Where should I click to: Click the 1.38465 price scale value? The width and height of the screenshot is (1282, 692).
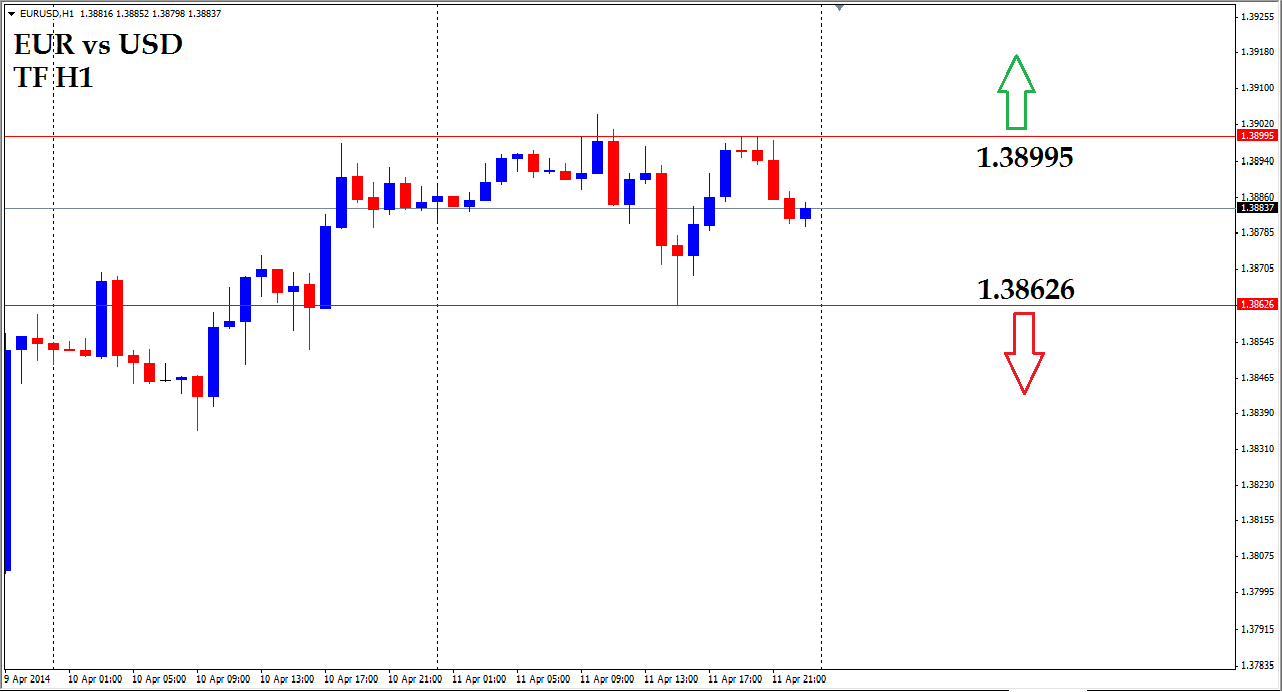tap(1257, 377)
